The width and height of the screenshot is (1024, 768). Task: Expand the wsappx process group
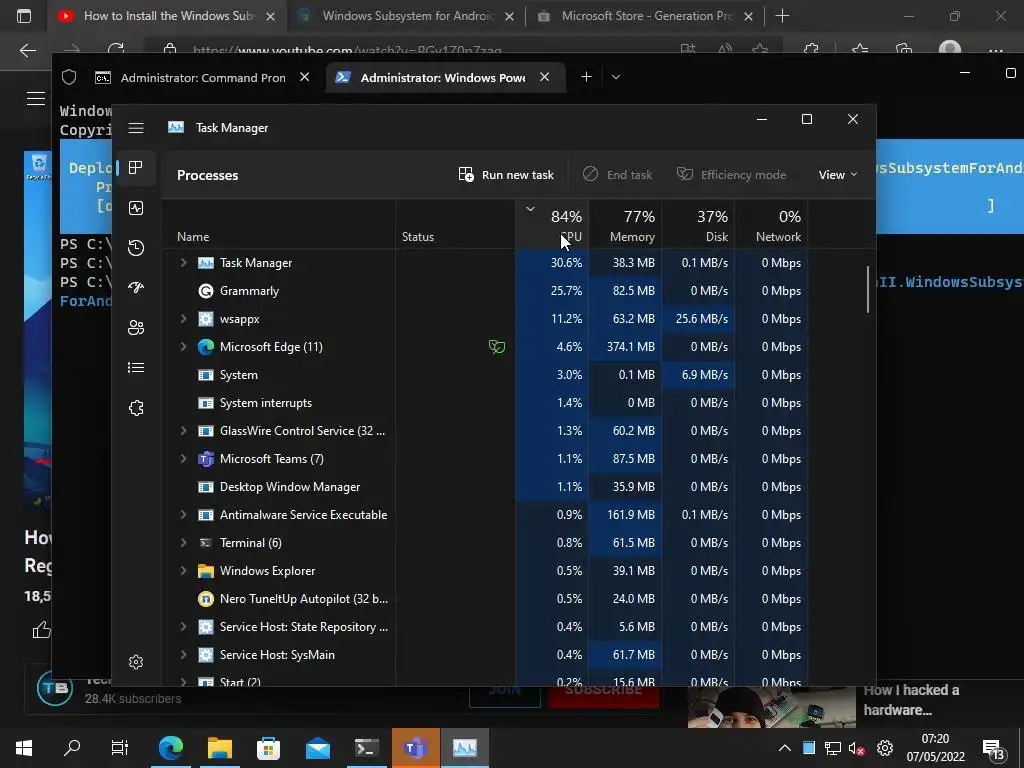click(x=184, y=319)
